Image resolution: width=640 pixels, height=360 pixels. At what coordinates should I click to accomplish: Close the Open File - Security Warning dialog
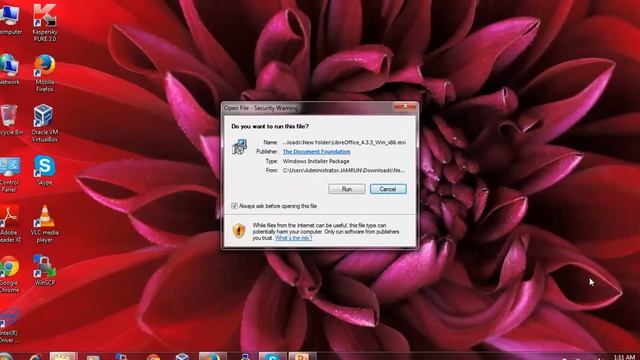tap(405, 107)
